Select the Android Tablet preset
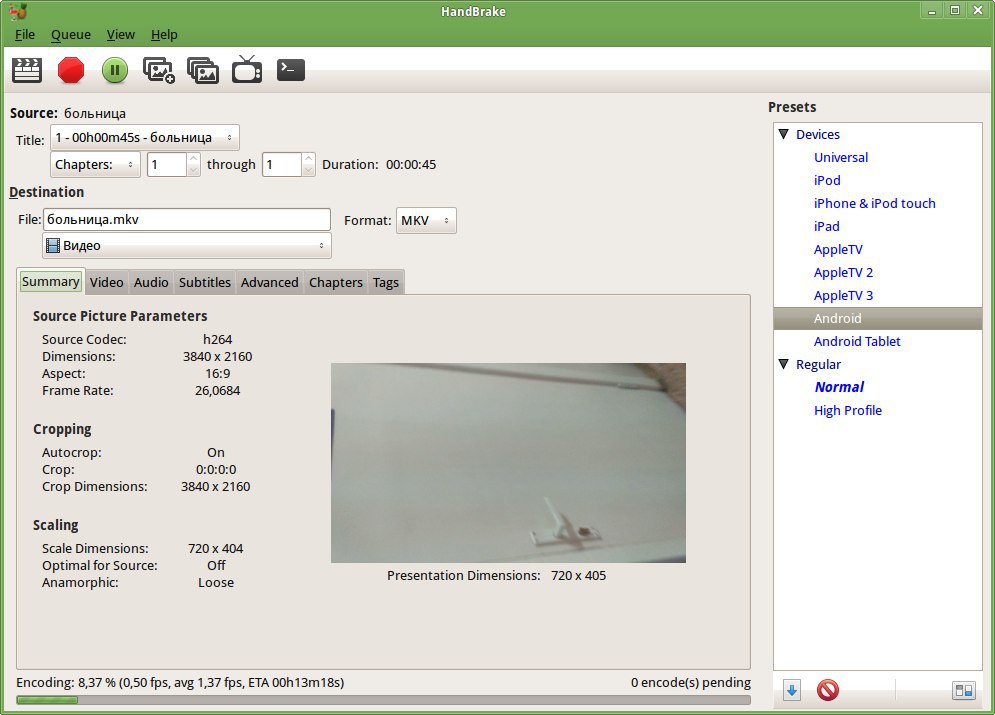 [x=857, y=341]
